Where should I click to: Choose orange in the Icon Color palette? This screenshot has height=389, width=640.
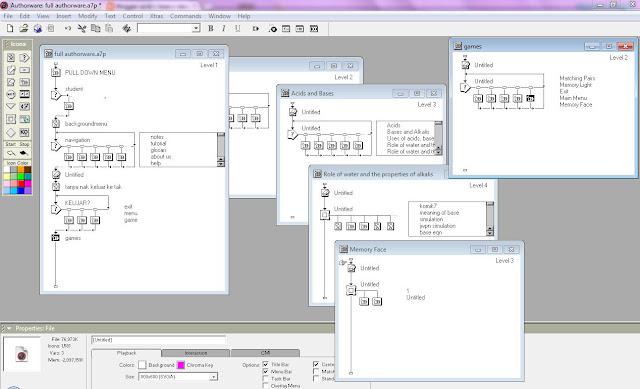pyautogui.click(x=21, y=169)
